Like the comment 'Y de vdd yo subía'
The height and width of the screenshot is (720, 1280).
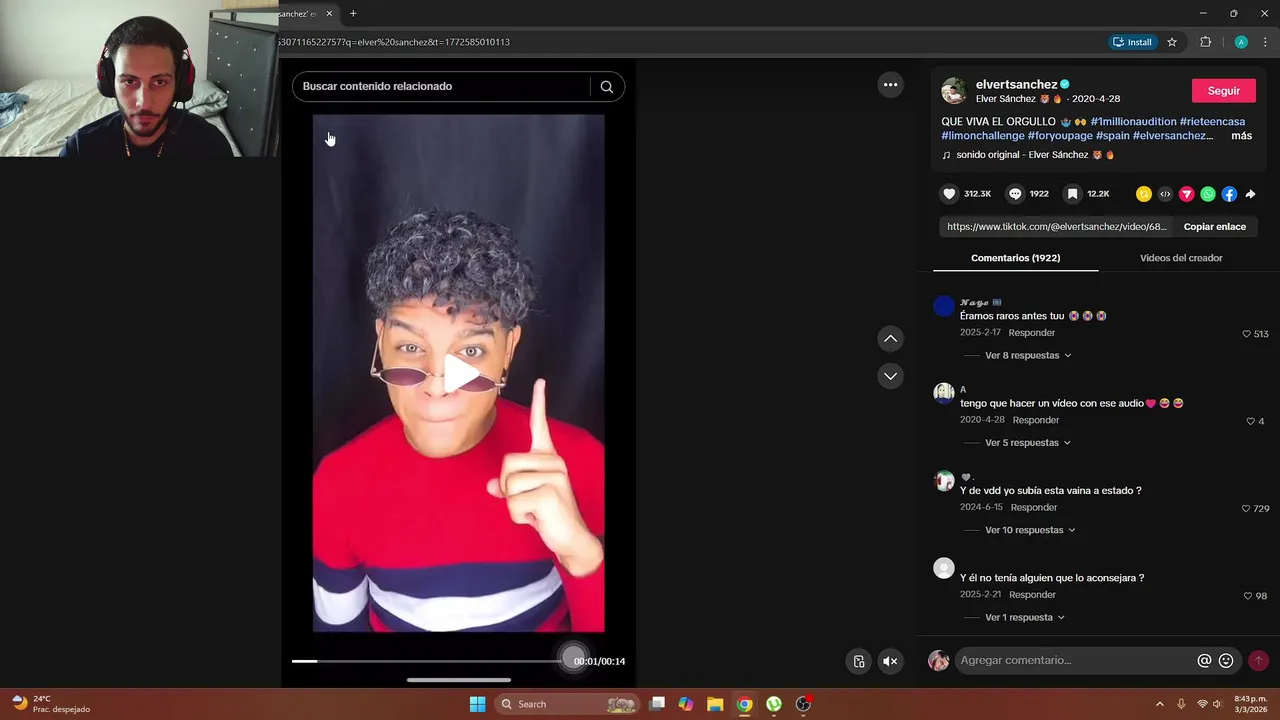1247,509
